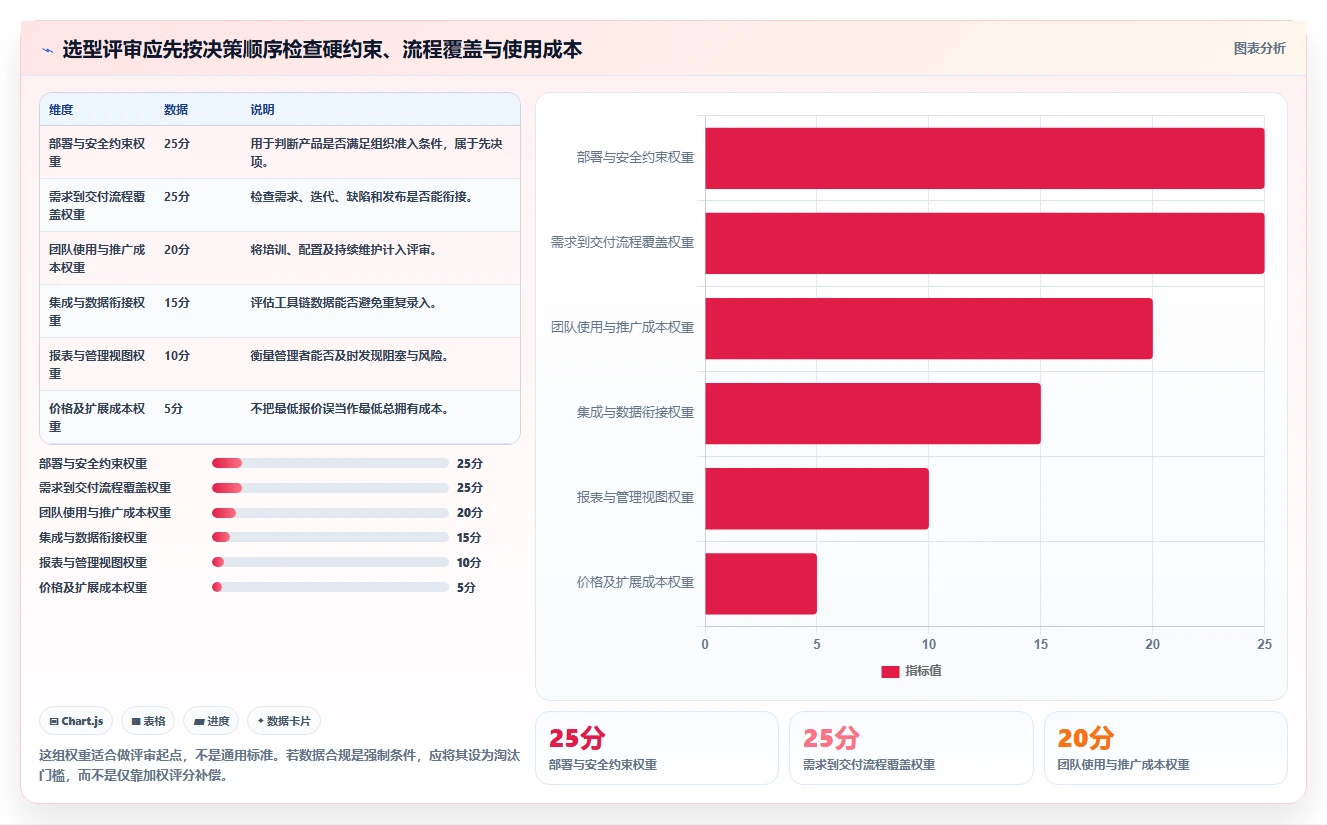This screenshot has width=1327, height=825.
Task: Click the x-axis tick label 15
Action: click(x=1041, y=645)
